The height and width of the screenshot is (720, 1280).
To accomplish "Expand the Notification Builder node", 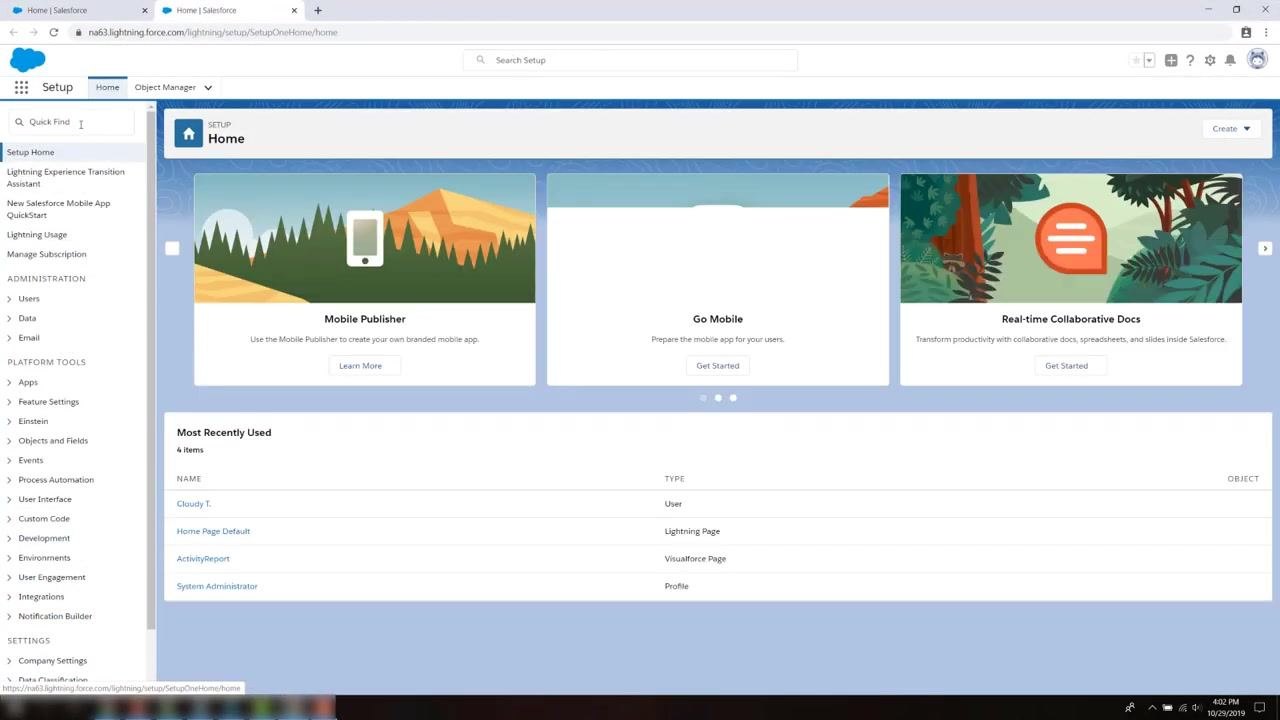I will [9, 616].
